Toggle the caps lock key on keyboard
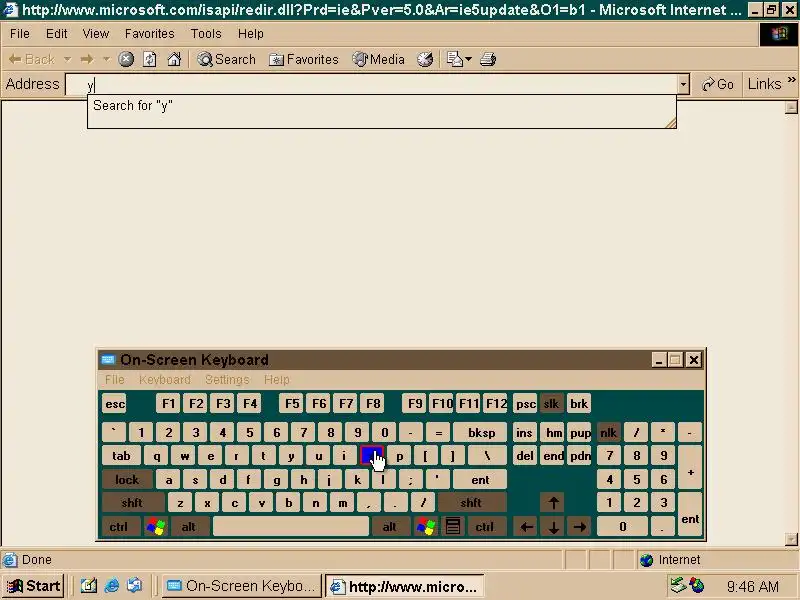 (127, 480)
